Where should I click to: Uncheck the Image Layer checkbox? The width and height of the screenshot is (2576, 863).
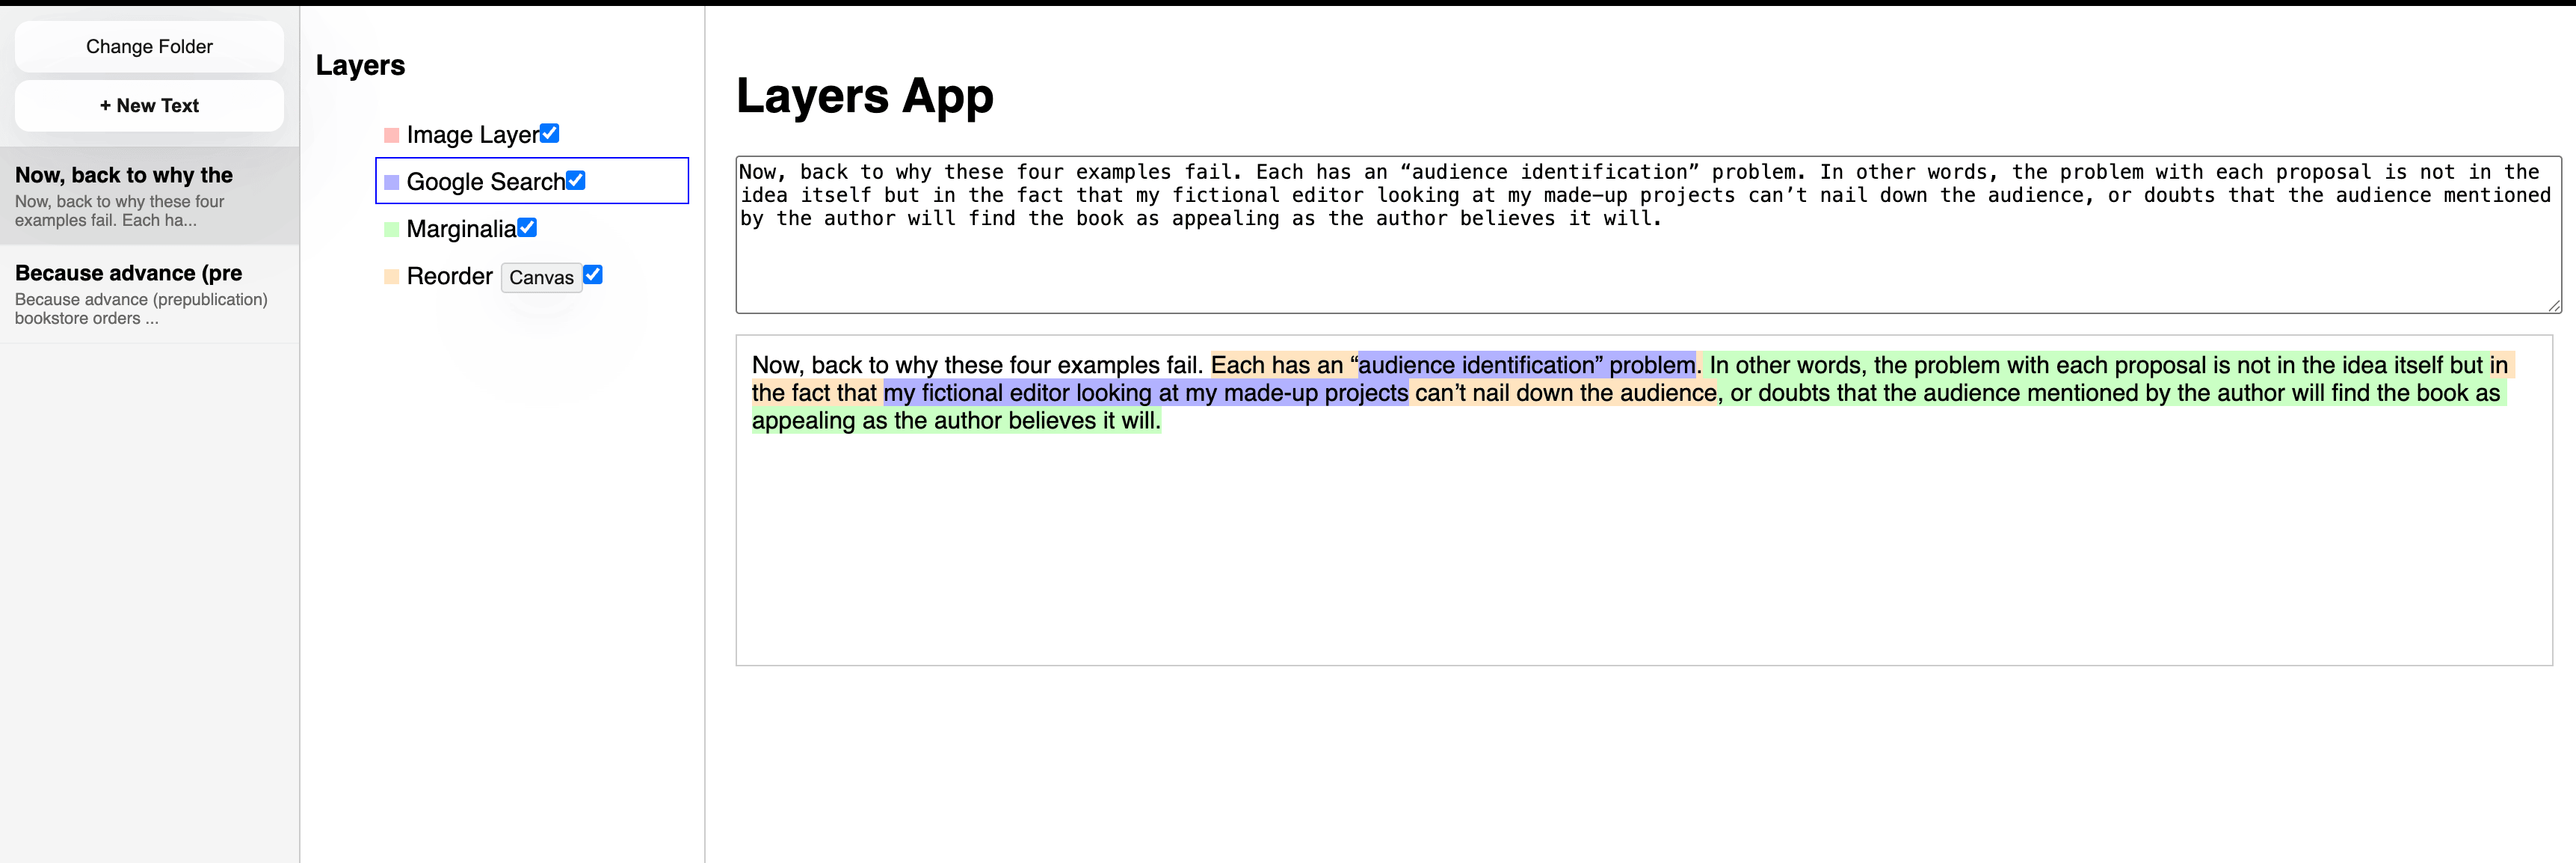(x=549, y=133)
